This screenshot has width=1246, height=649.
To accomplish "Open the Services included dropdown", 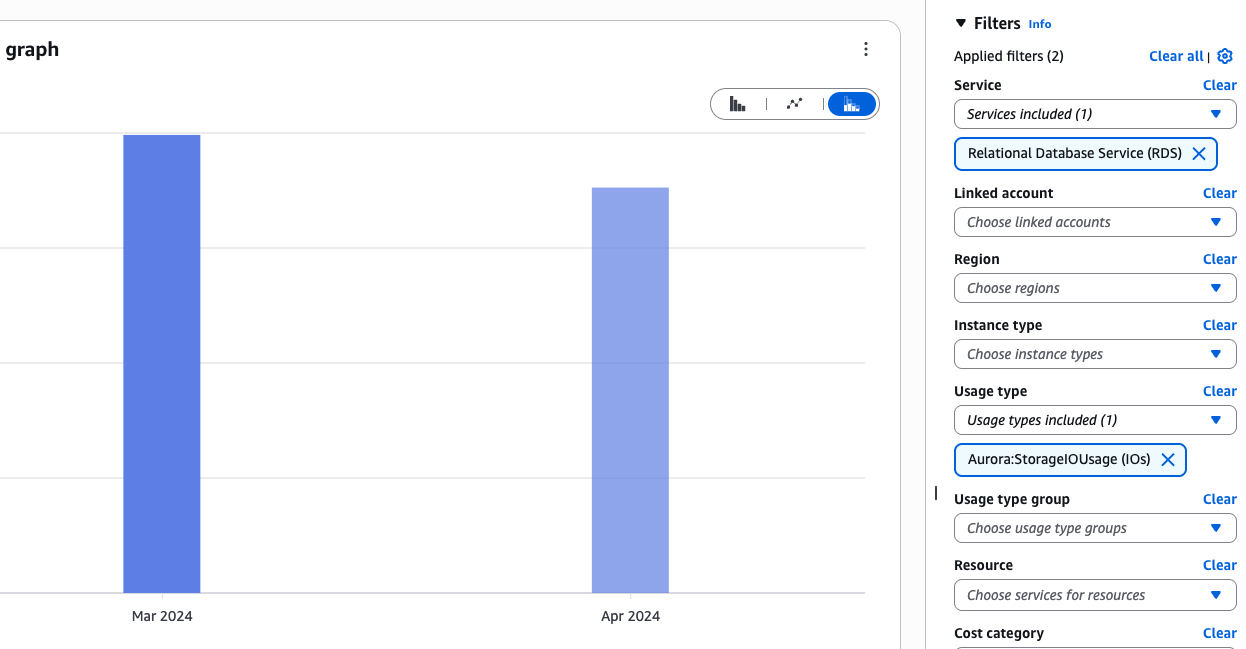I will [1095, 114].
